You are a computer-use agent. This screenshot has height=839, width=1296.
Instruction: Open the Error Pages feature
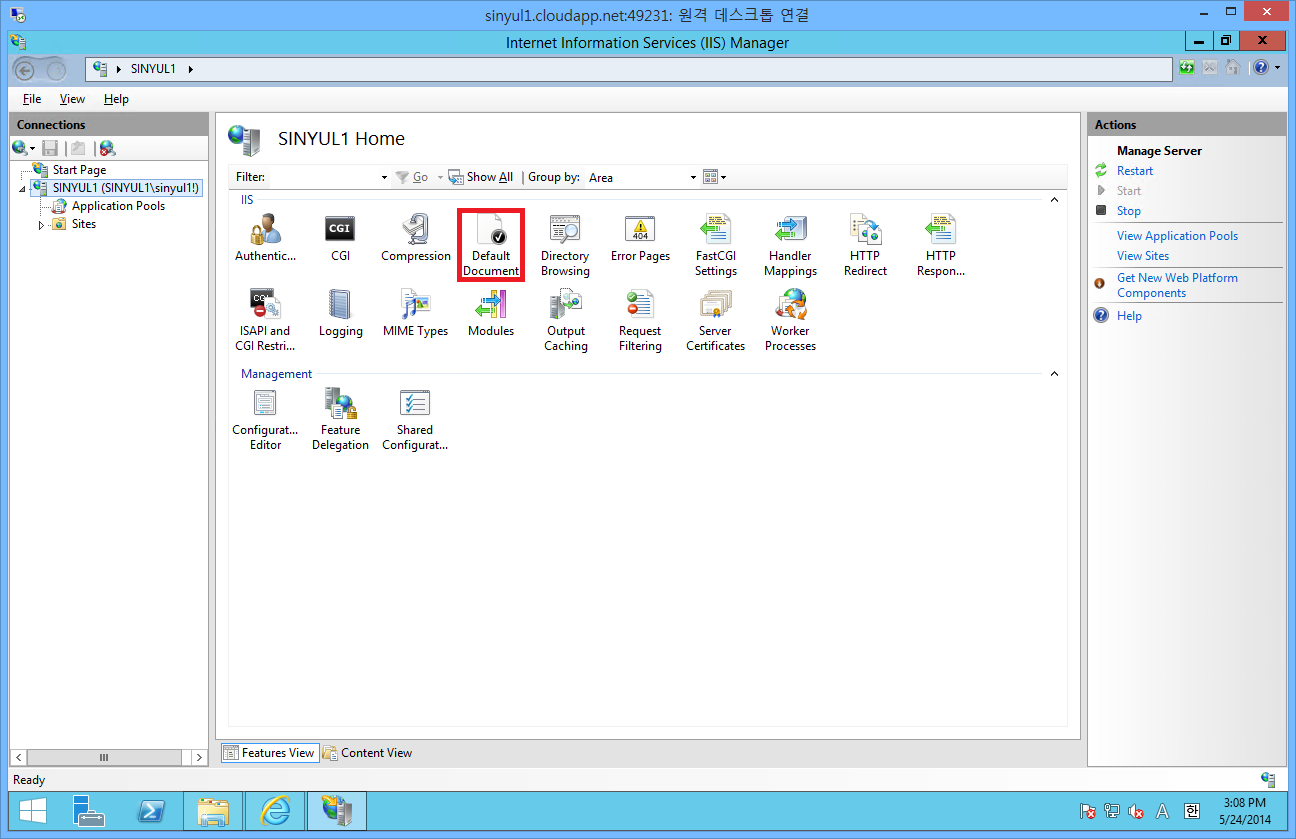[x=640, y=239]
